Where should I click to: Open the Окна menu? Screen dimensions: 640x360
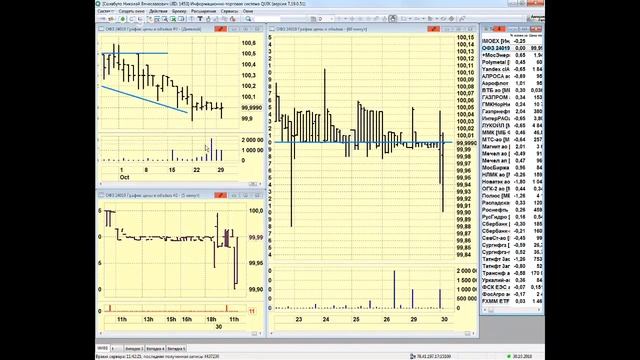click(248, 11)
